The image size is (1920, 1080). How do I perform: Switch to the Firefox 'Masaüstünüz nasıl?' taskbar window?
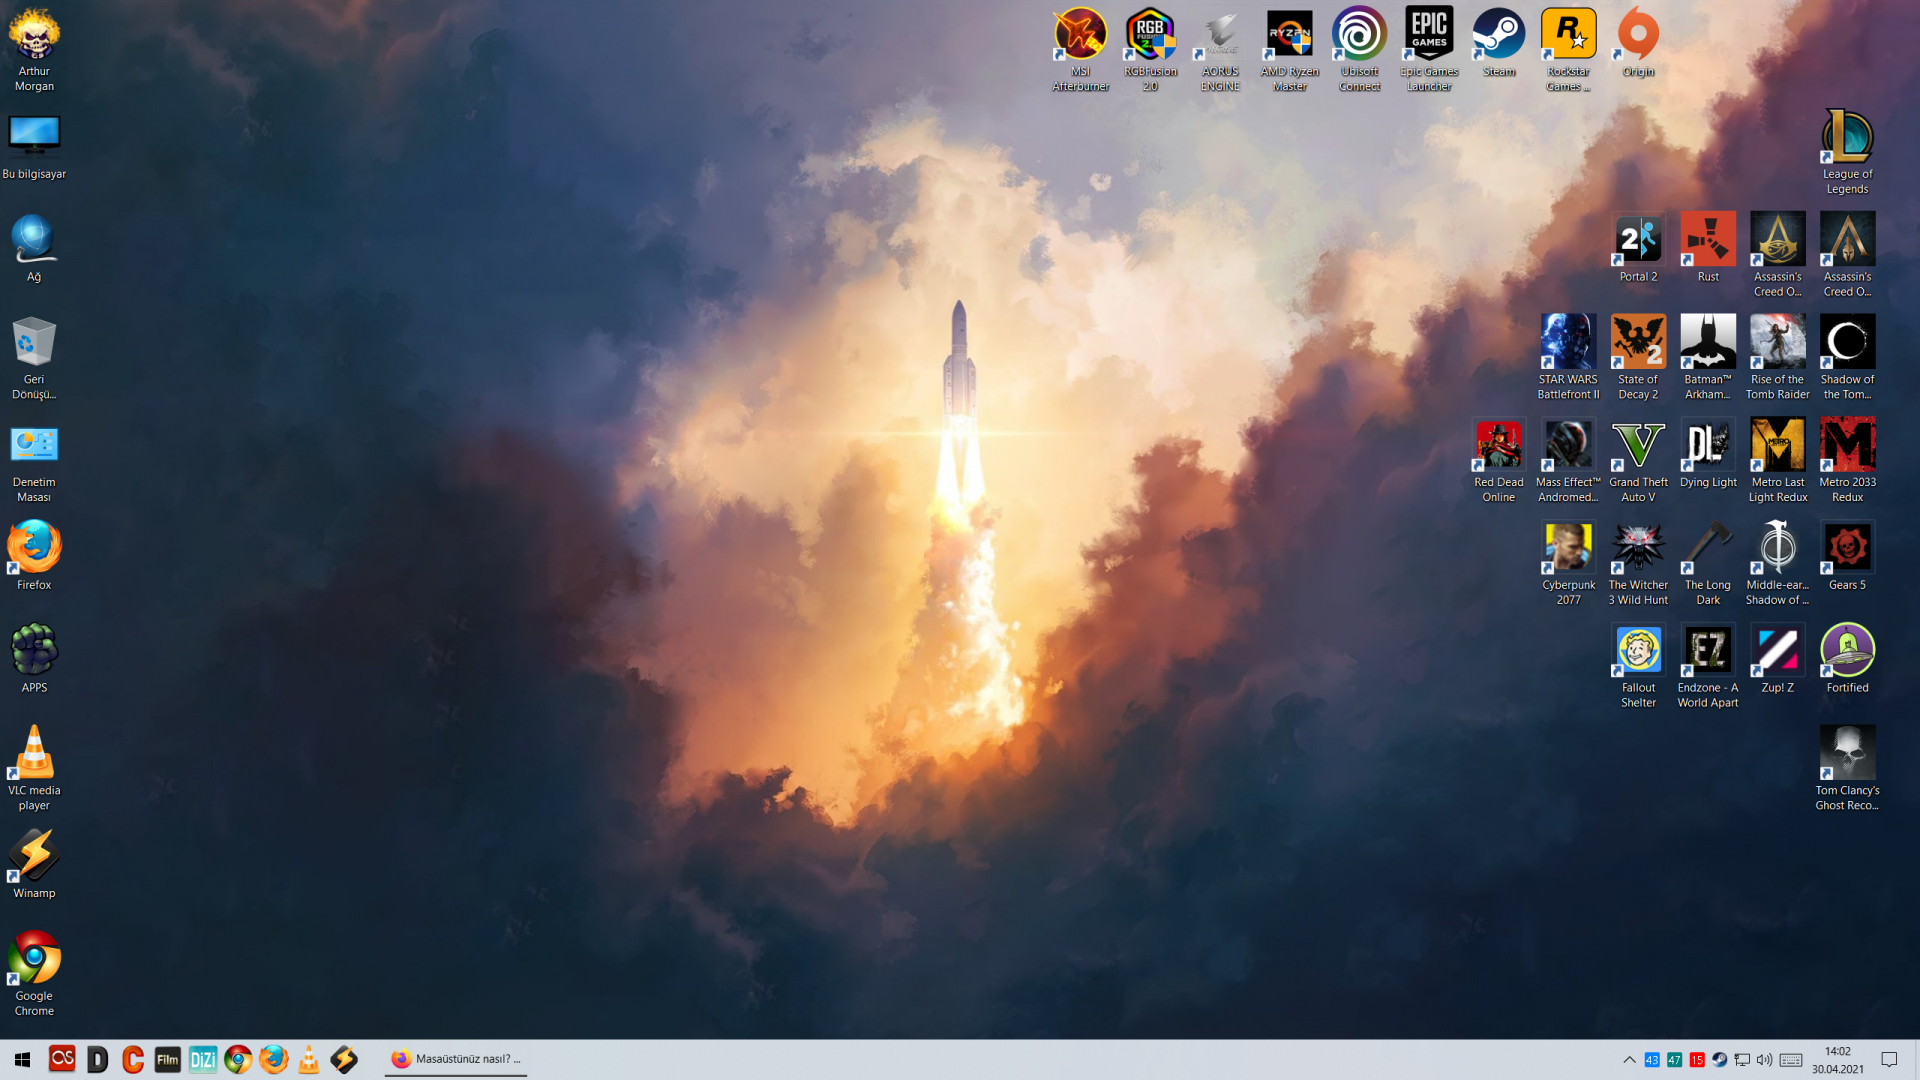point(456,1059)
